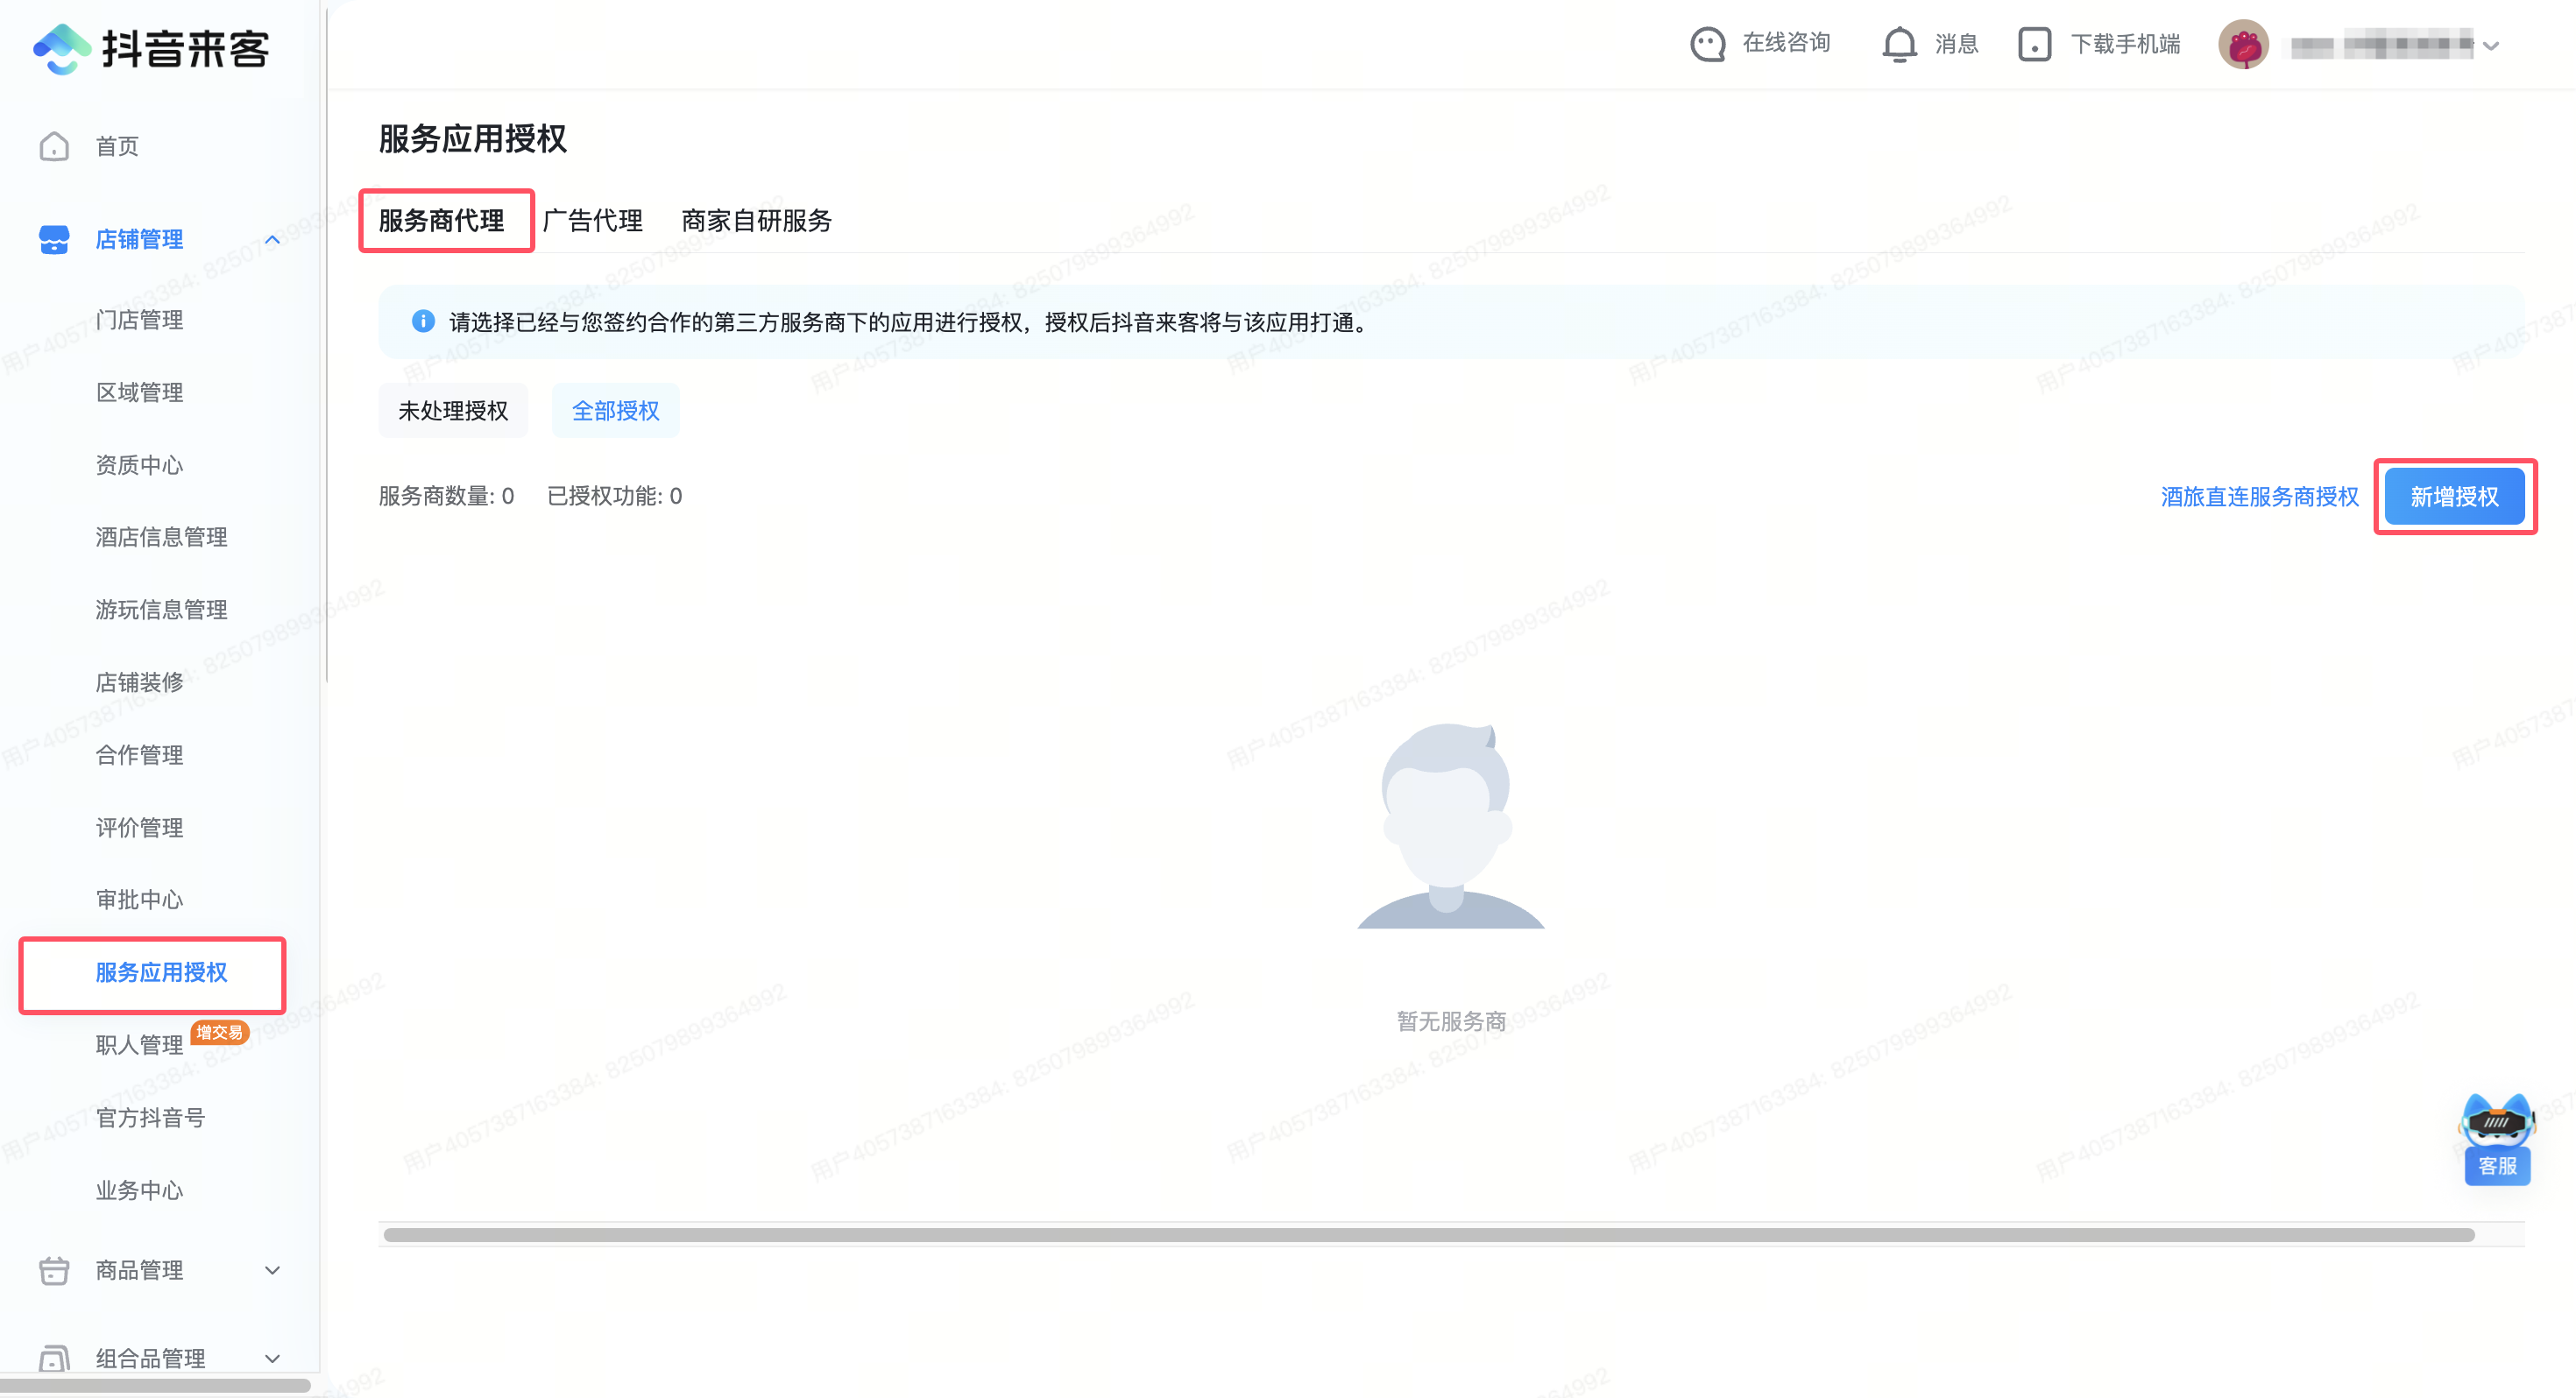
Task: Open the 酒旅直连服务商授权 link
Action: click(x=2260, y=497)
